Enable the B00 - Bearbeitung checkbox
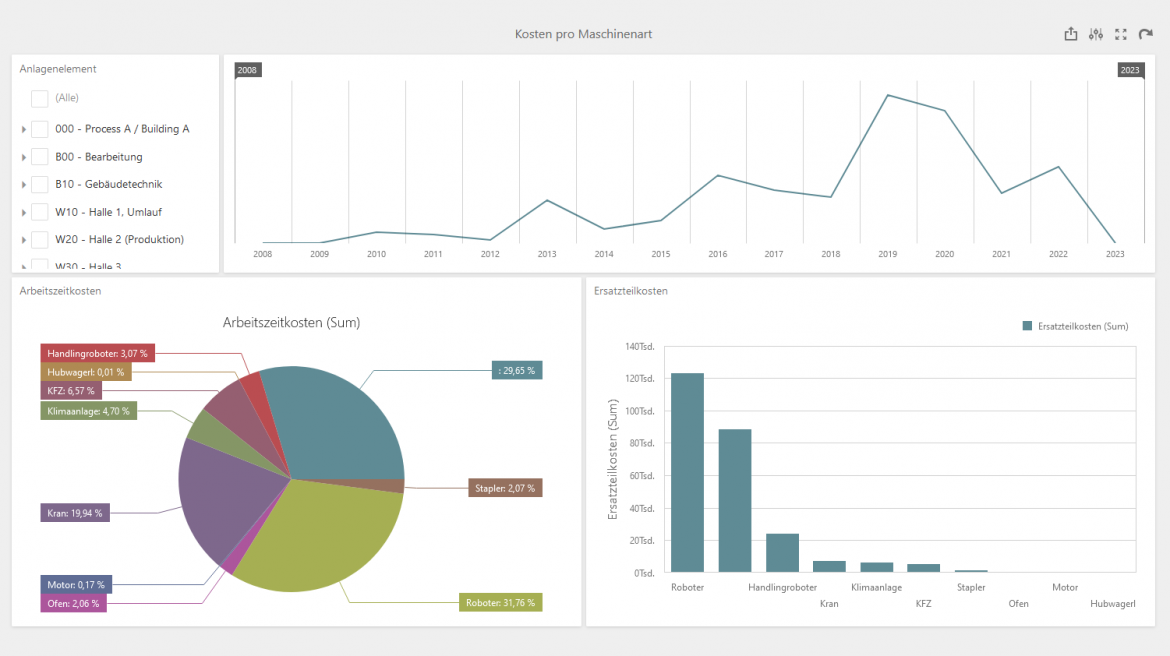Viewport: 1170px width, 656px height. coord(39,156)
